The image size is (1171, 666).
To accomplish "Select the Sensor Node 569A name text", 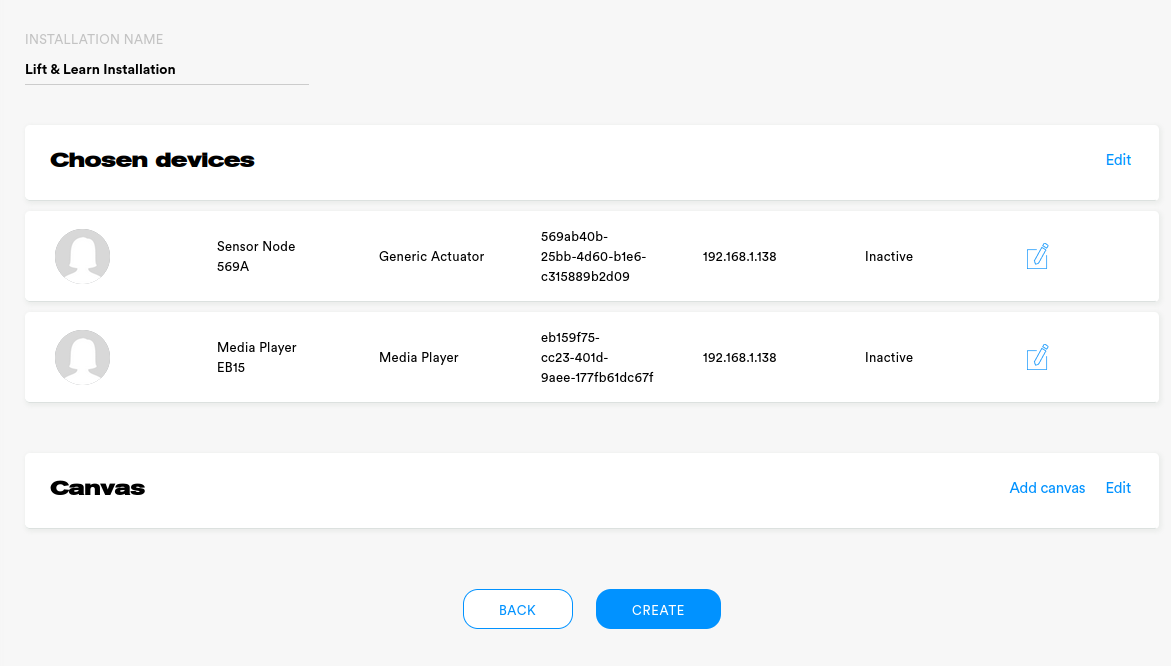I will tap(256, 256).
